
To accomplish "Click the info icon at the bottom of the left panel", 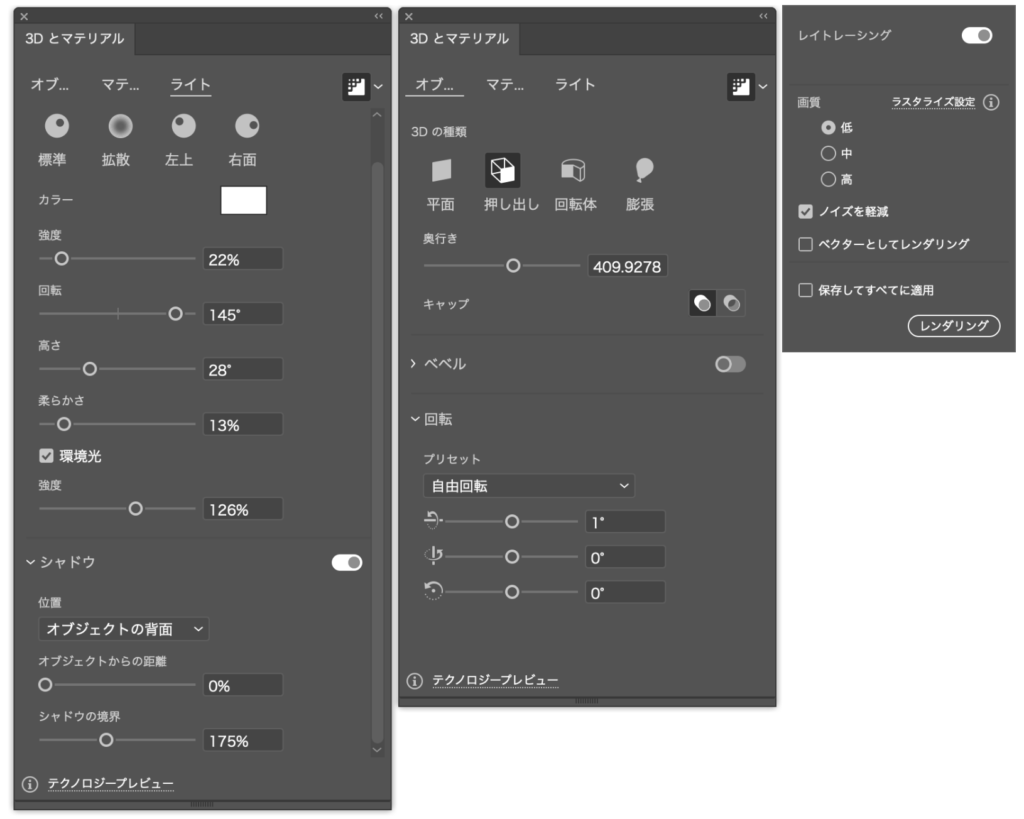I will pos(30,784).
